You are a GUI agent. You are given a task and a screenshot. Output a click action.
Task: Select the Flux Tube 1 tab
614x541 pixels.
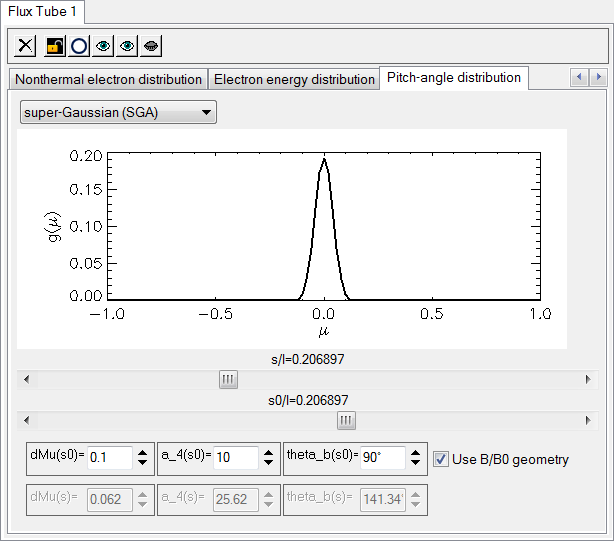click(x=42, y=11)
